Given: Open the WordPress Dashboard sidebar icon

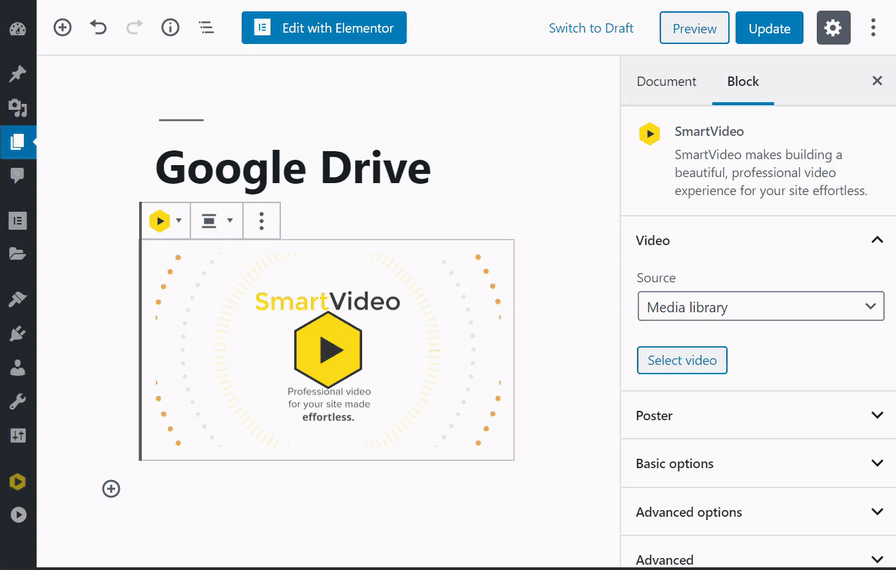Looking at the screenshot, I should 18,29.
